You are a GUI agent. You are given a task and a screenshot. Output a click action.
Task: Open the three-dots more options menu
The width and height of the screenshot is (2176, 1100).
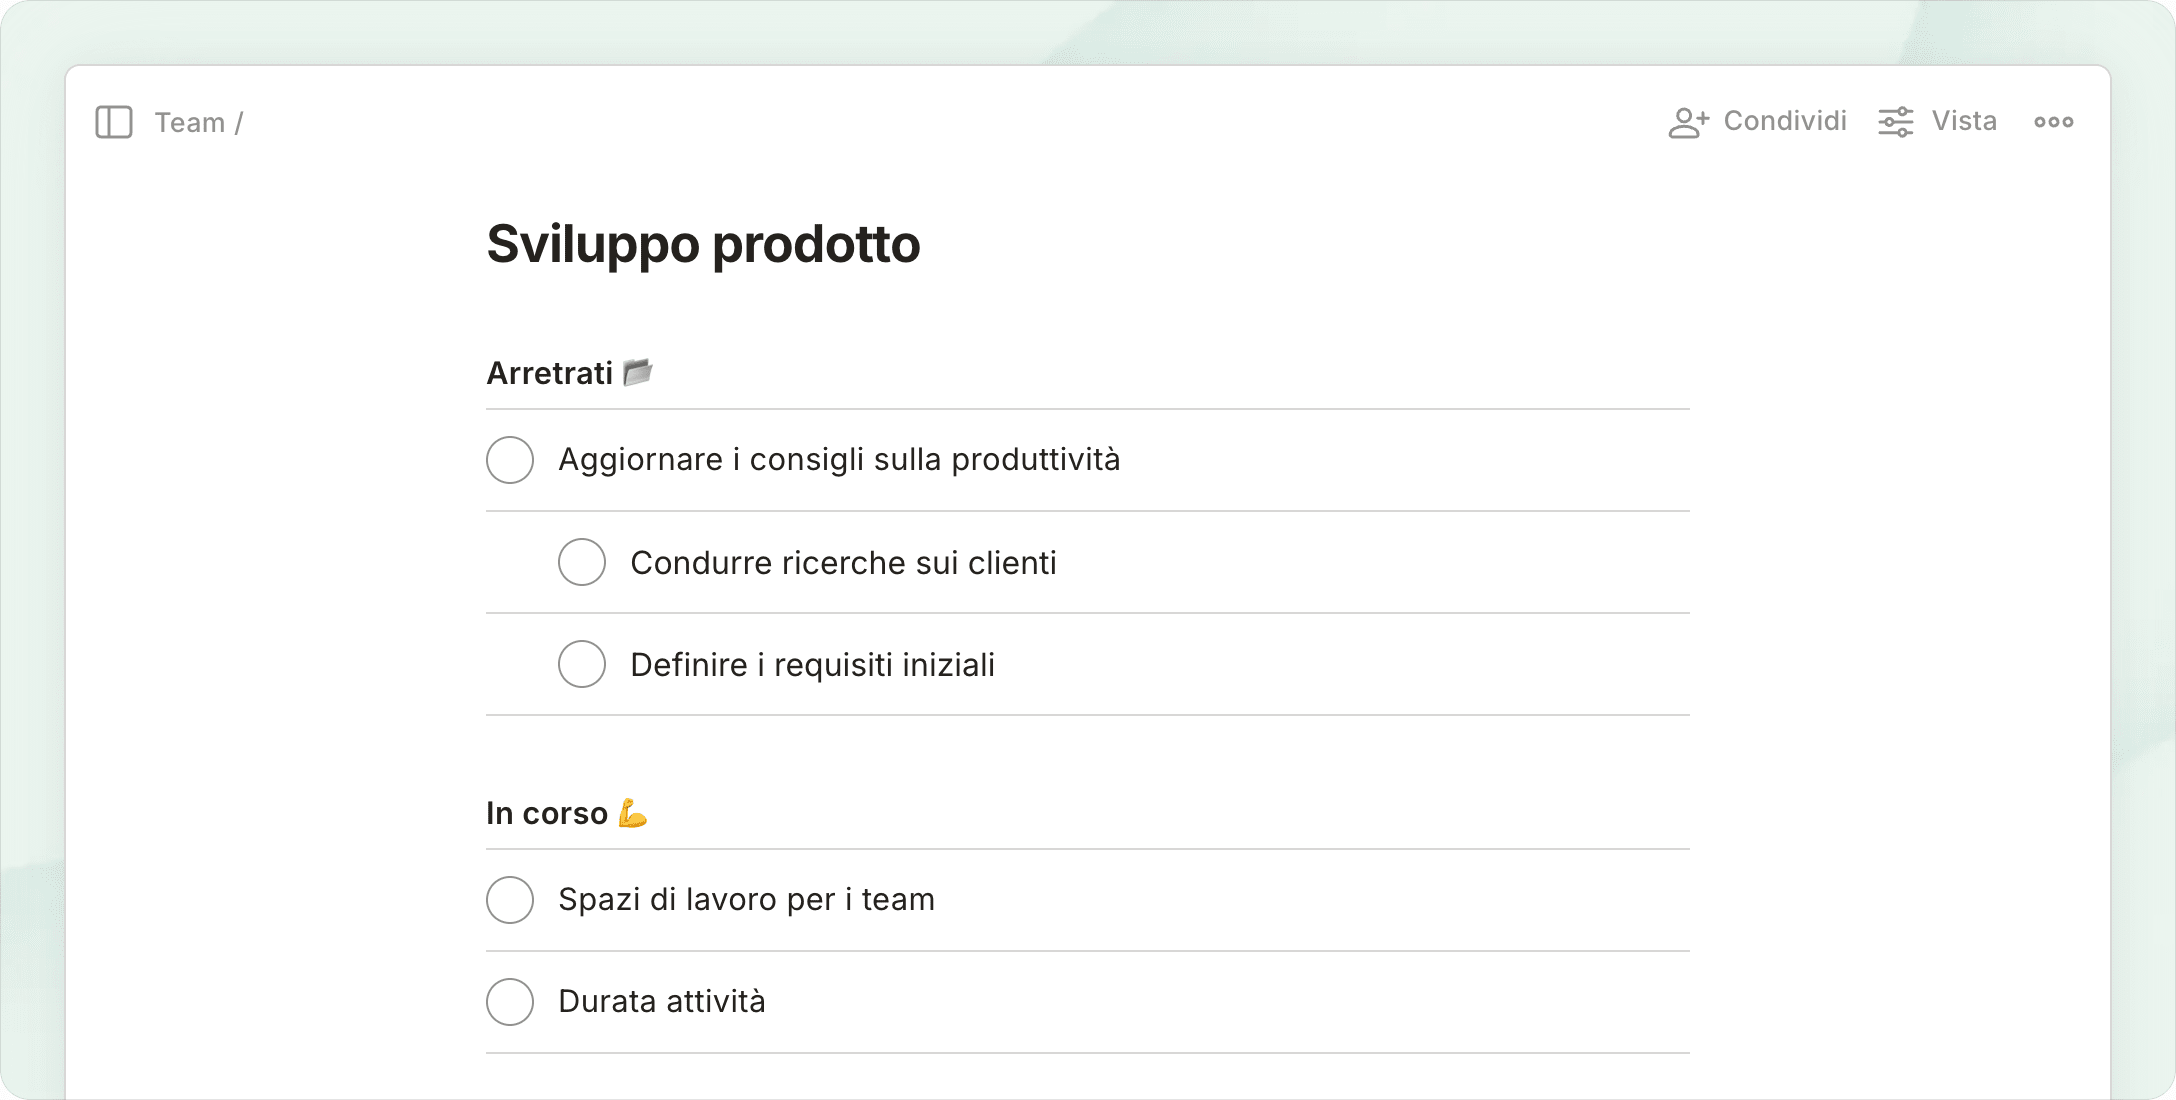coord(2053,122)
